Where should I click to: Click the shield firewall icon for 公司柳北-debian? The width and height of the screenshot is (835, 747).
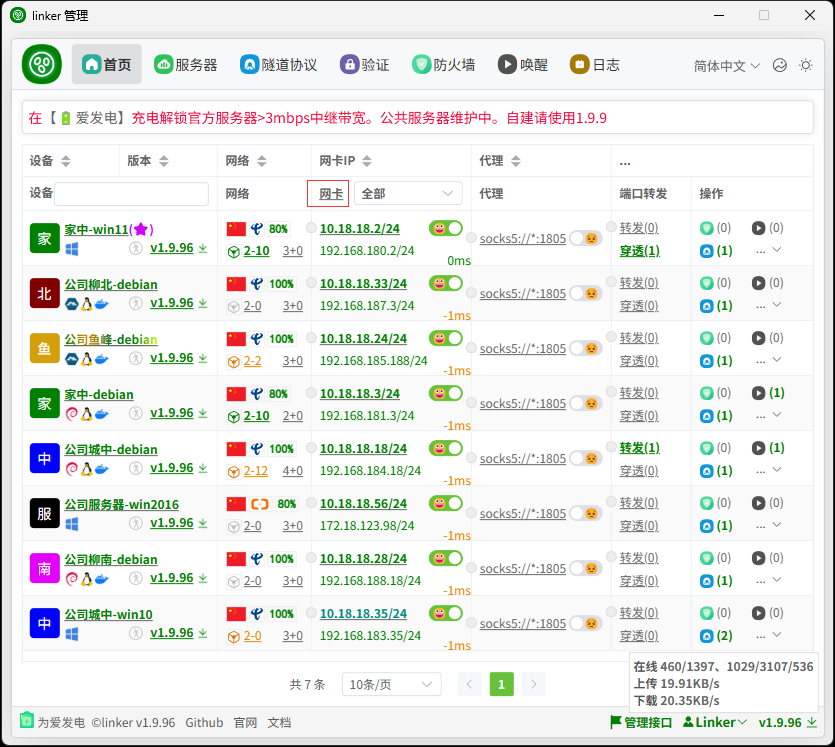[x=706, y=283]
